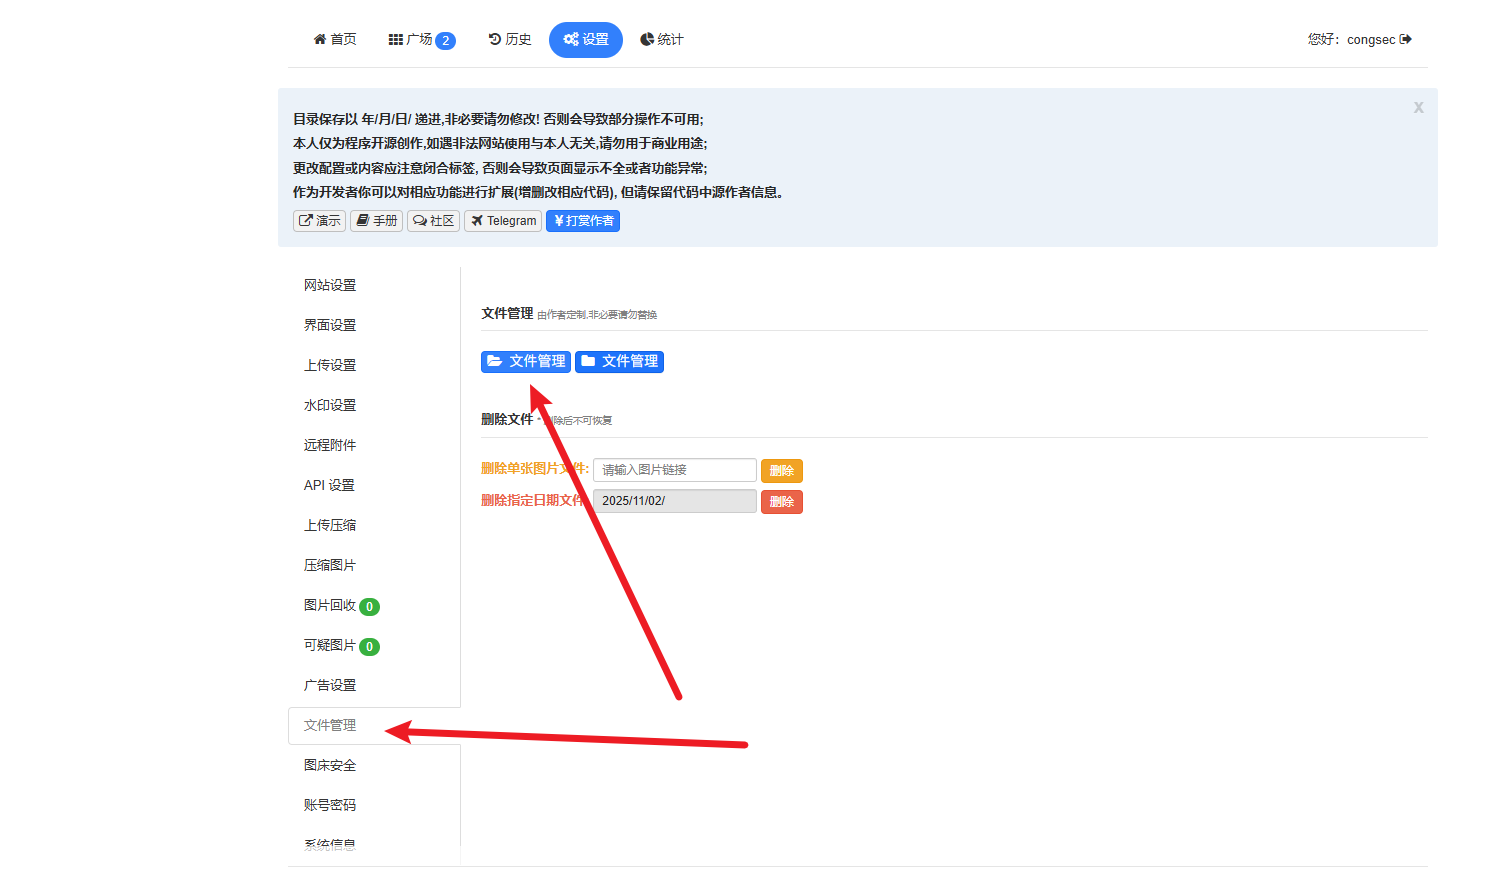Click the logout icon beside congsec
Viewport: 1507px width, 879px height.
1405,39
